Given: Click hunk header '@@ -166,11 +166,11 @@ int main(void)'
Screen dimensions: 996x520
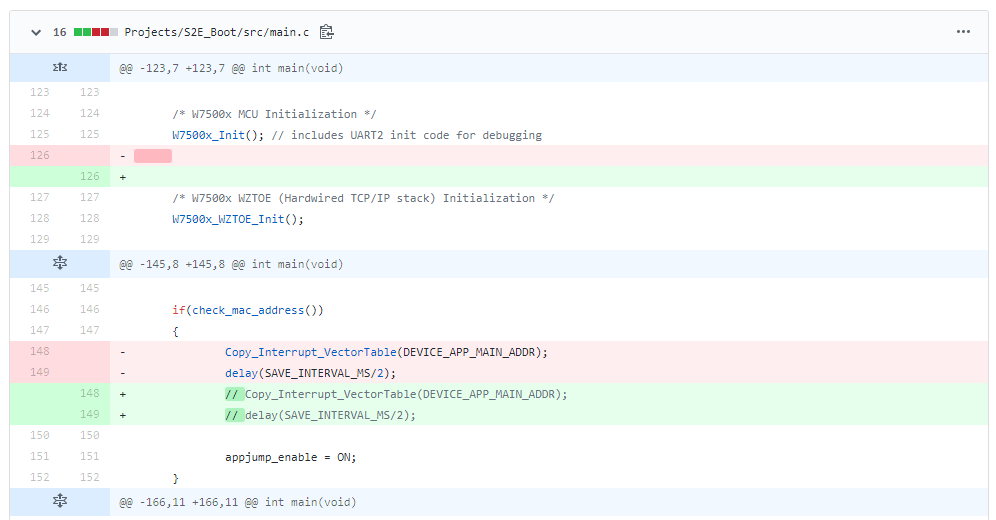Looking at the screenshot, I should pos(238,502).
